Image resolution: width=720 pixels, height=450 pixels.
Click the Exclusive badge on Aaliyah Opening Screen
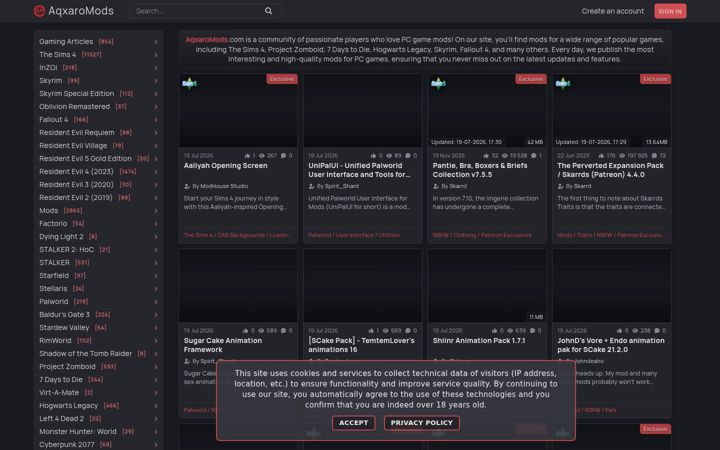point(281,79)
